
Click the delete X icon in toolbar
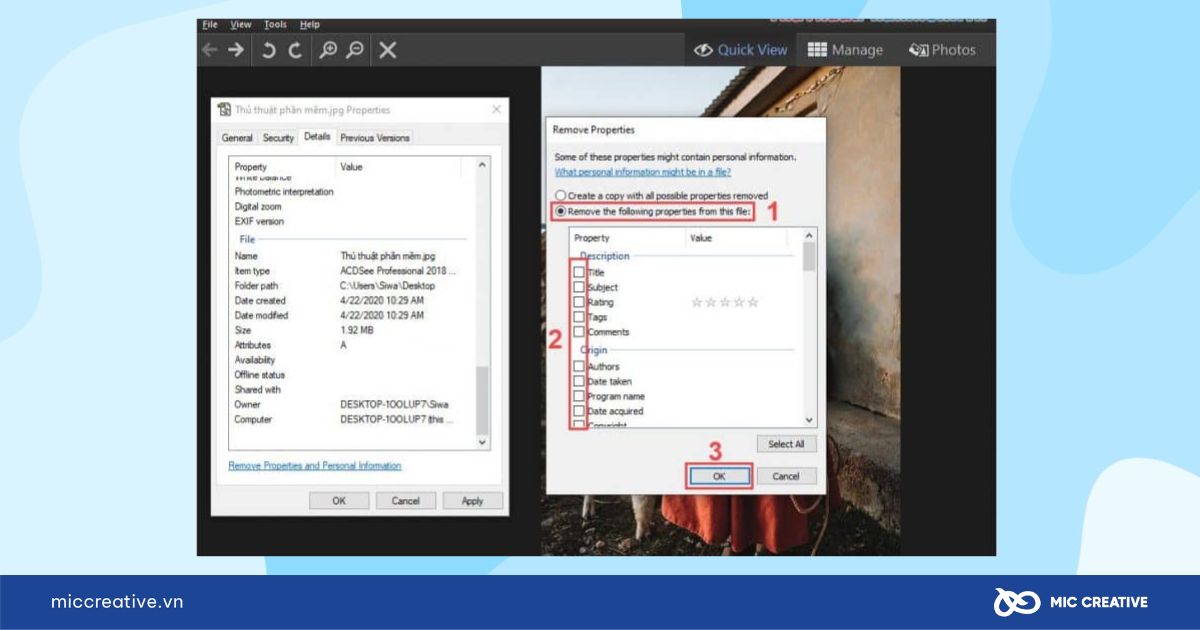388,49
